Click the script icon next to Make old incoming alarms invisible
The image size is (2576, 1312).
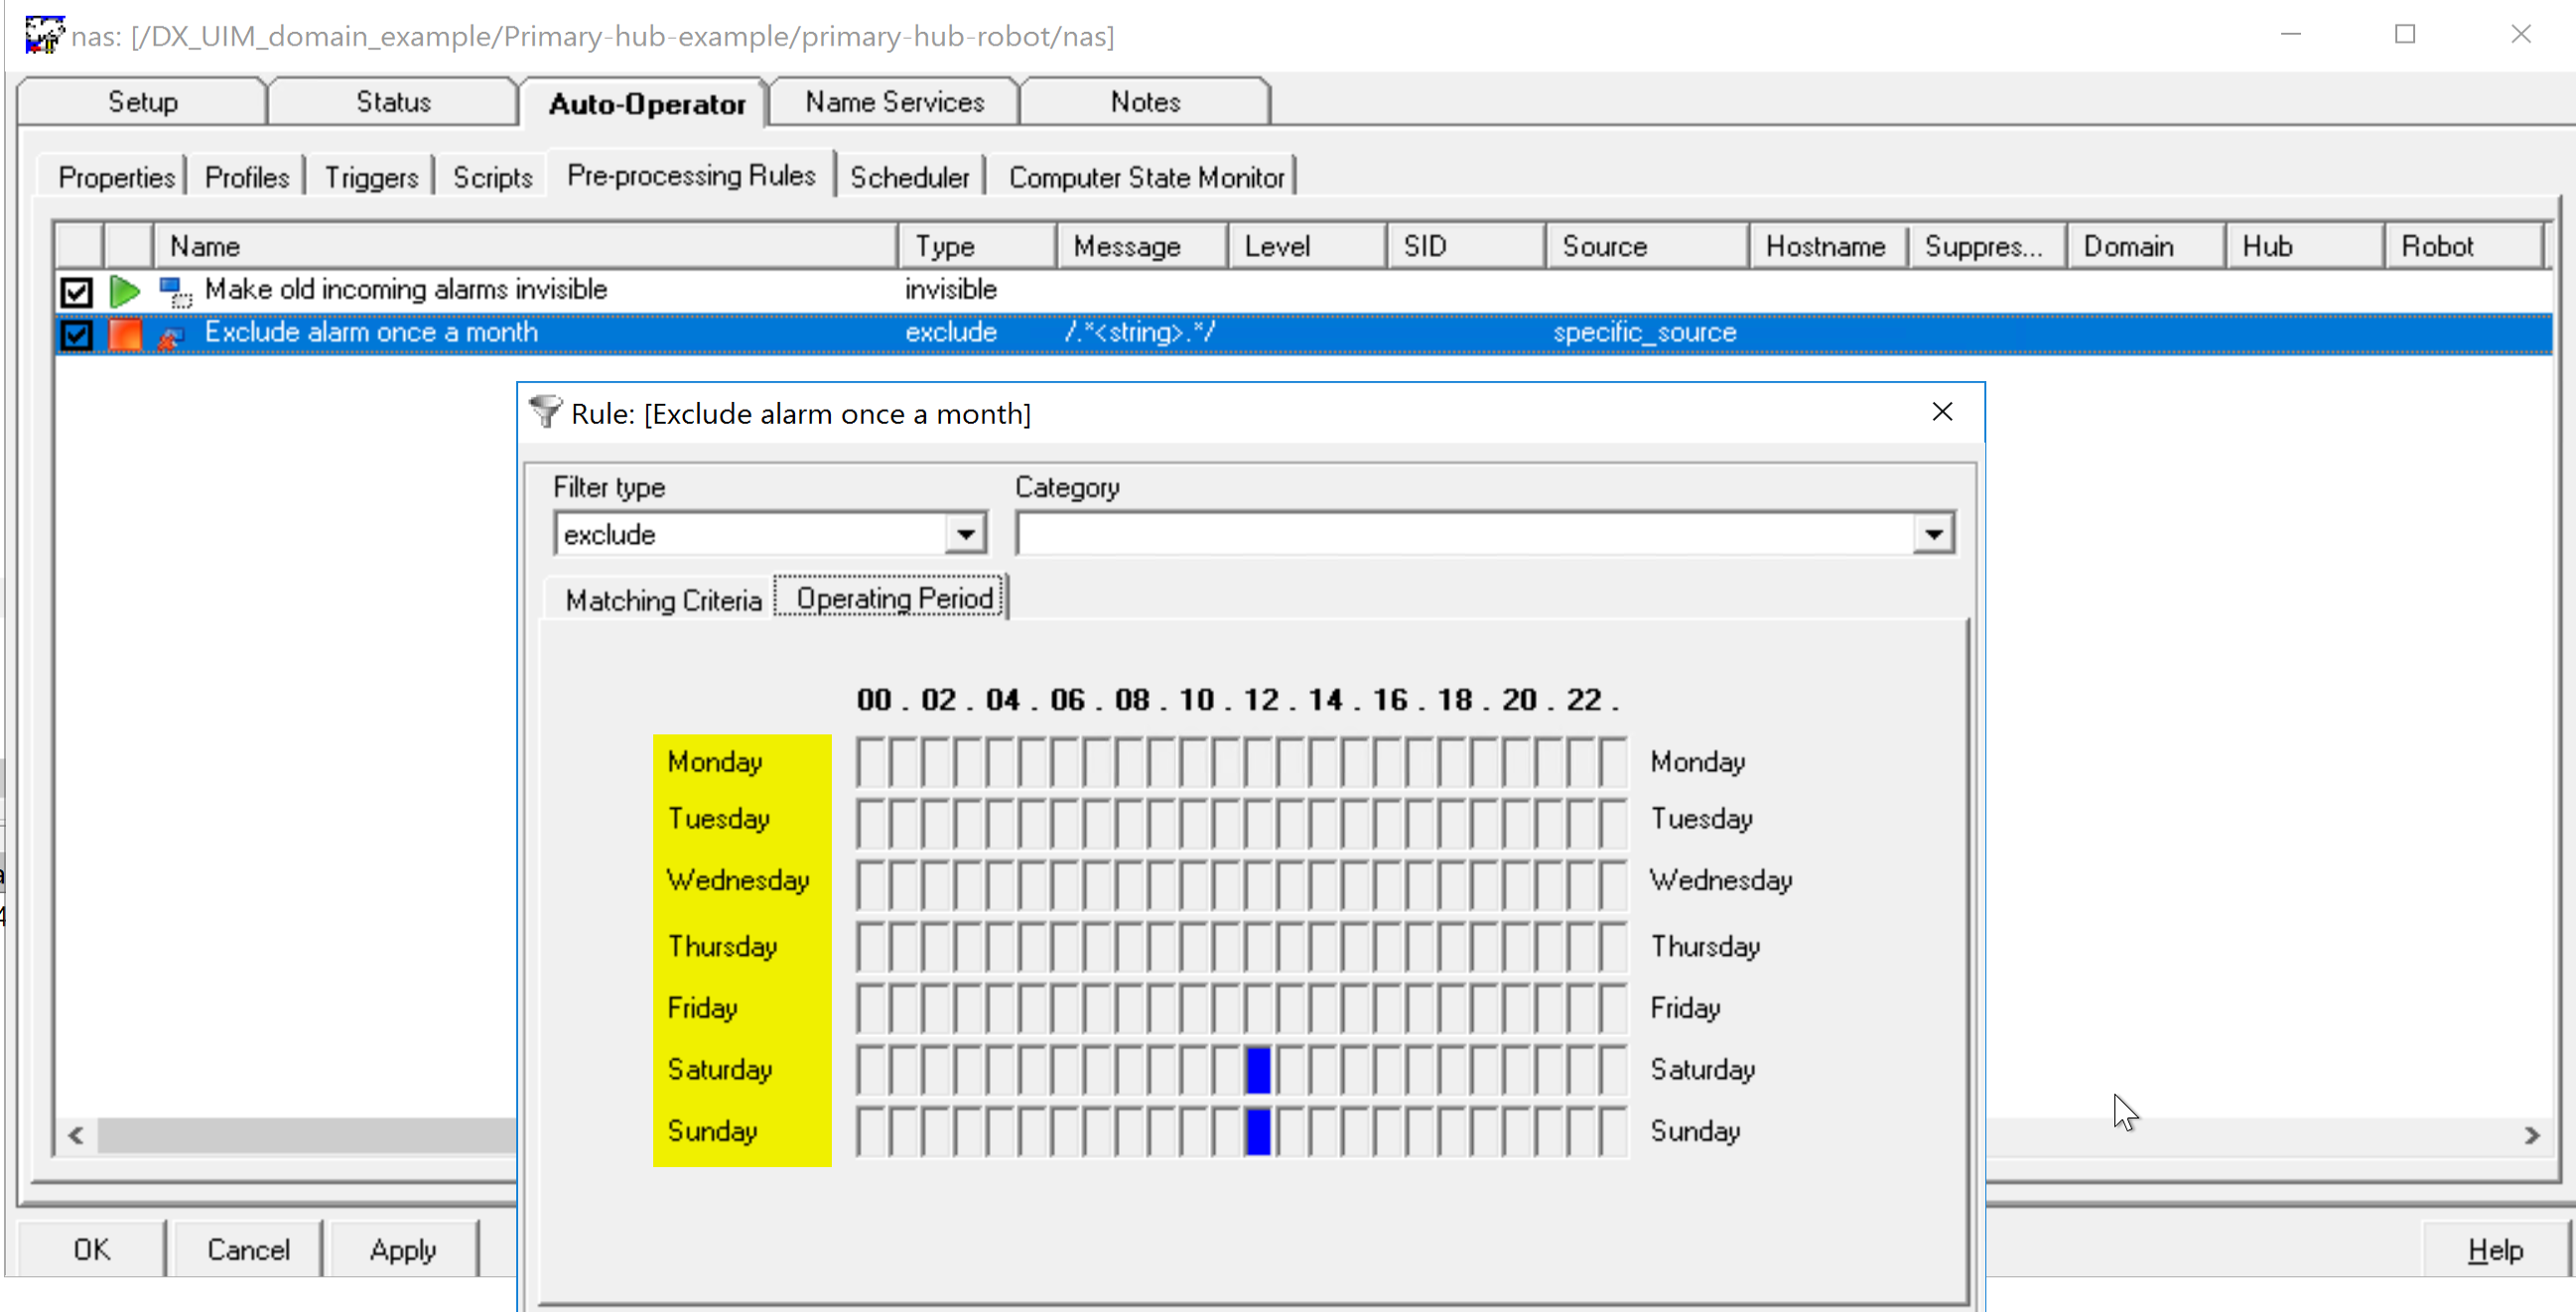click(174, 291)
